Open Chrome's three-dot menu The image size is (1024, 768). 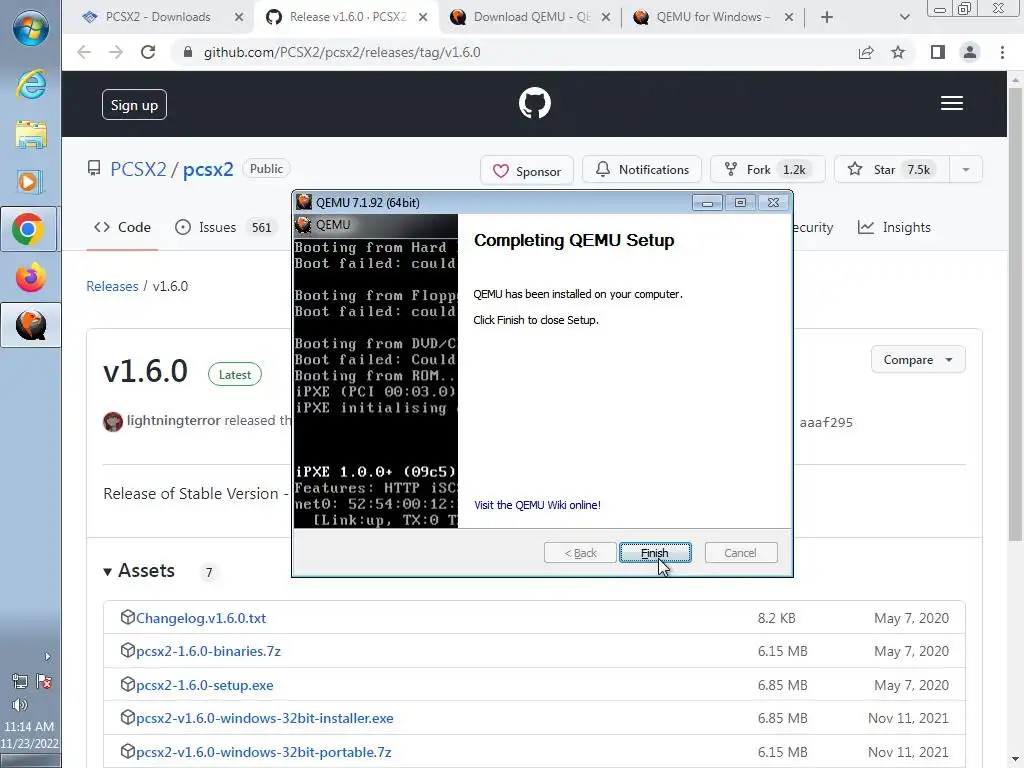coord(1002,52)
